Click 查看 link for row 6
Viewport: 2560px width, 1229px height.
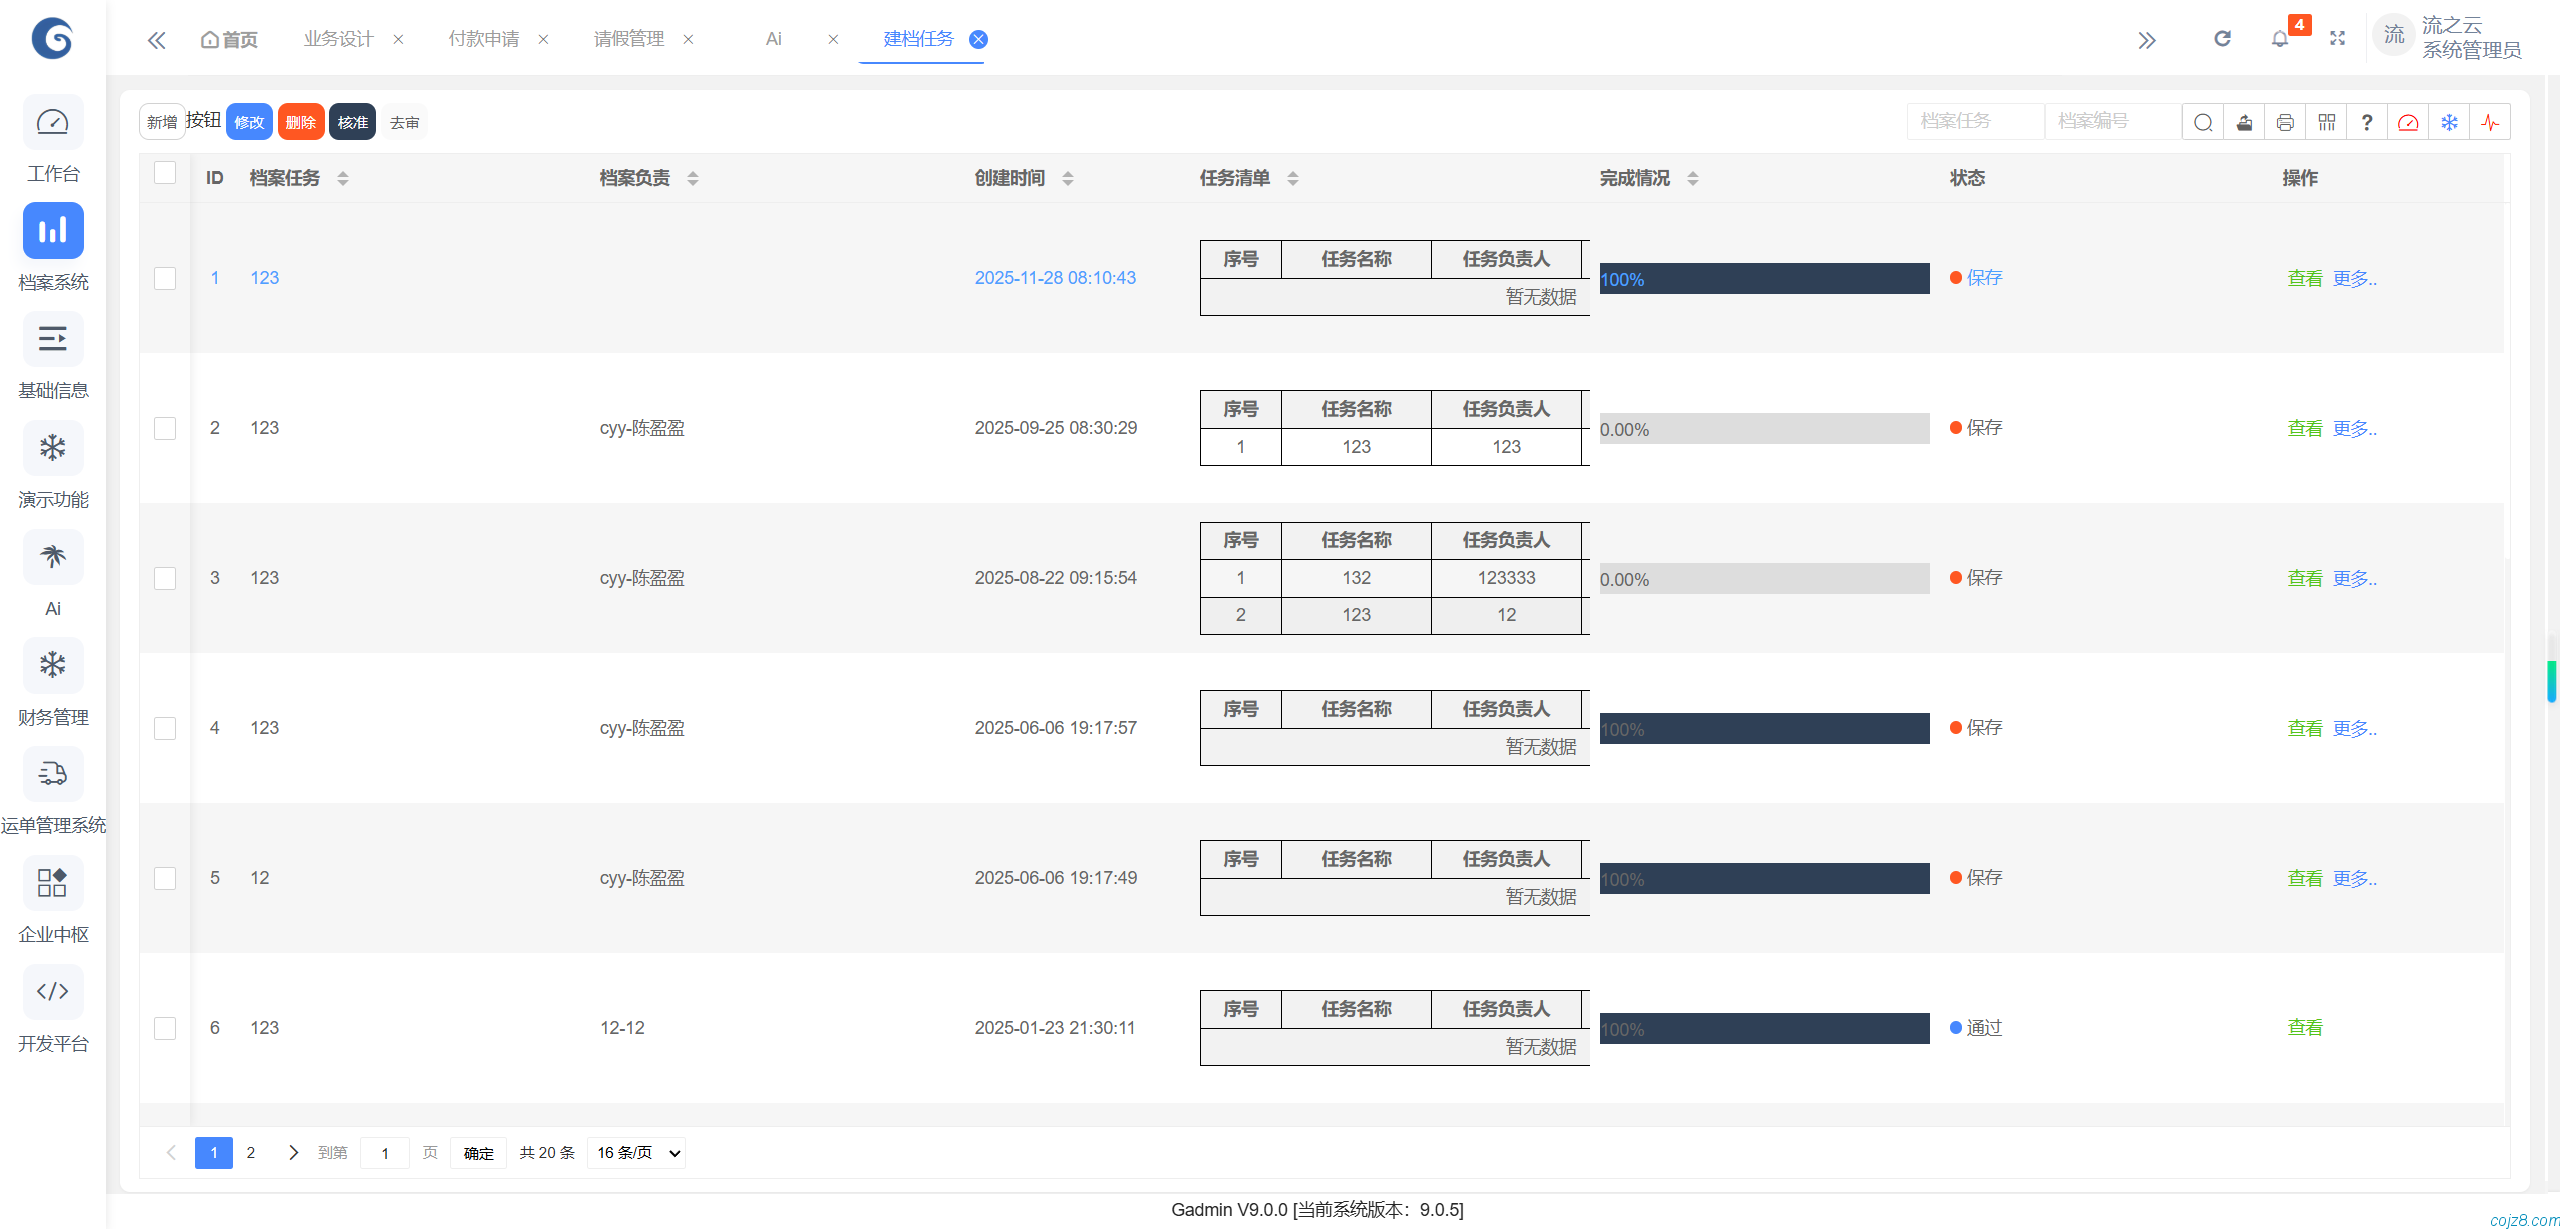tap(2304, 1028)
